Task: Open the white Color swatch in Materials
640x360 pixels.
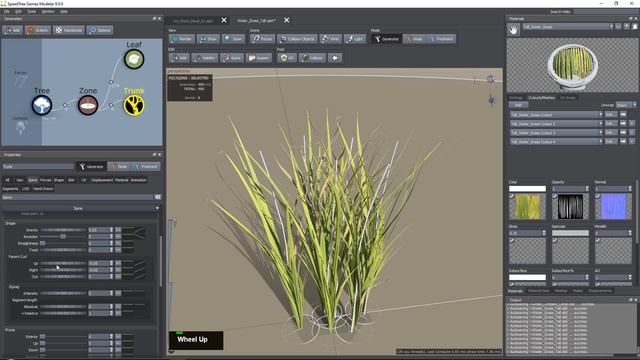Action: pyautogui.click(x=527, y=189)
